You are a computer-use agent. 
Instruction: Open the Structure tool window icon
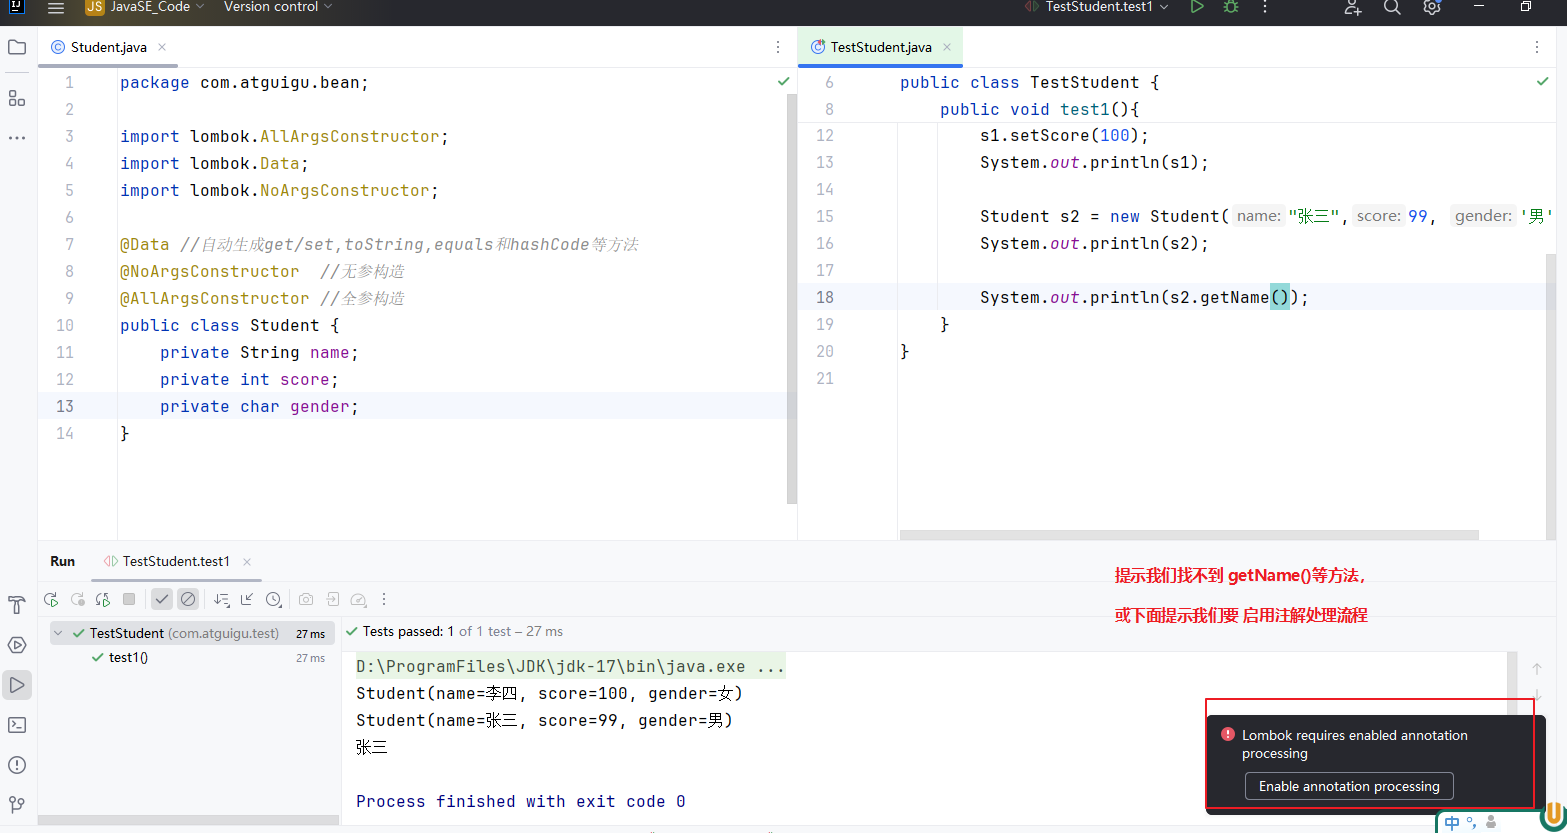[x=17, y=98]
